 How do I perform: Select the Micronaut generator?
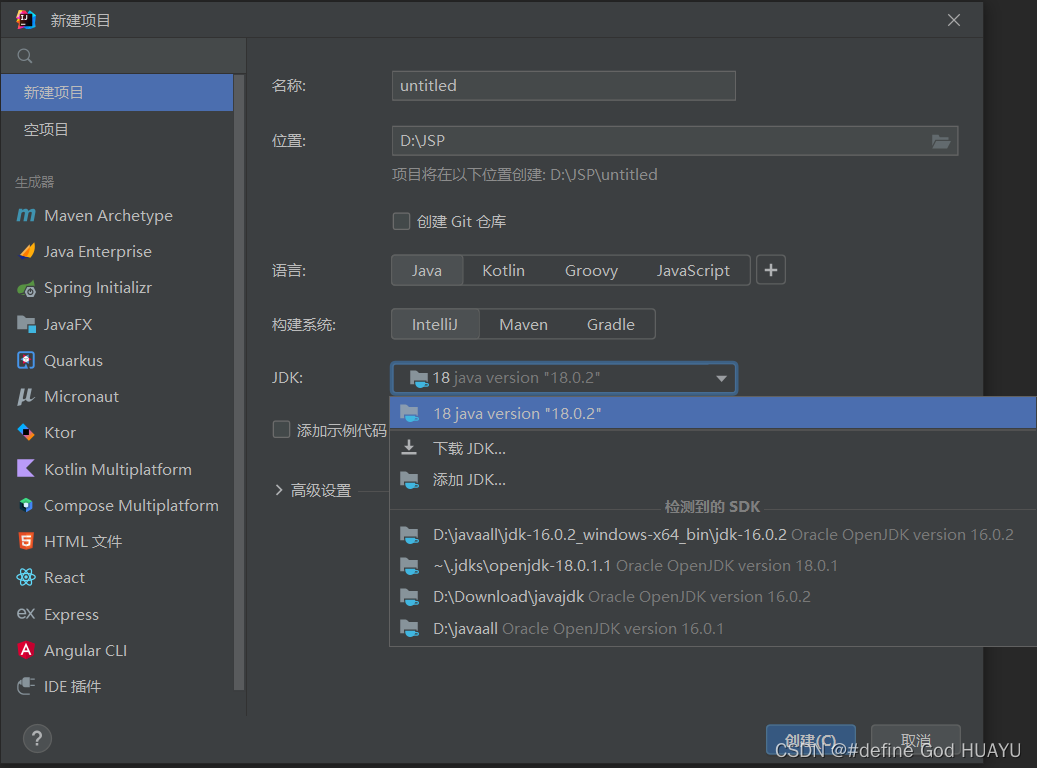tap(79, 396)
